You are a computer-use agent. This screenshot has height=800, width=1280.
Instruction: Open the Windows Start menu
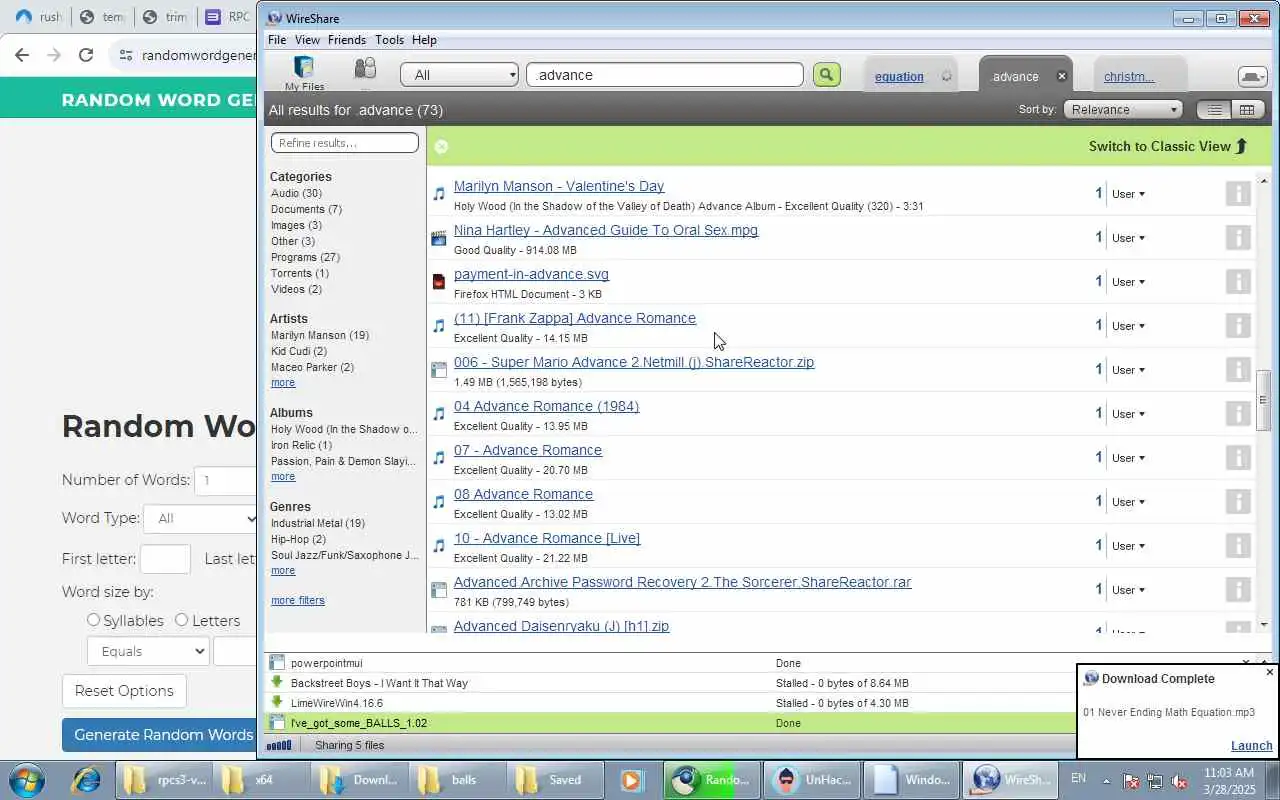[x=27, y=780]
